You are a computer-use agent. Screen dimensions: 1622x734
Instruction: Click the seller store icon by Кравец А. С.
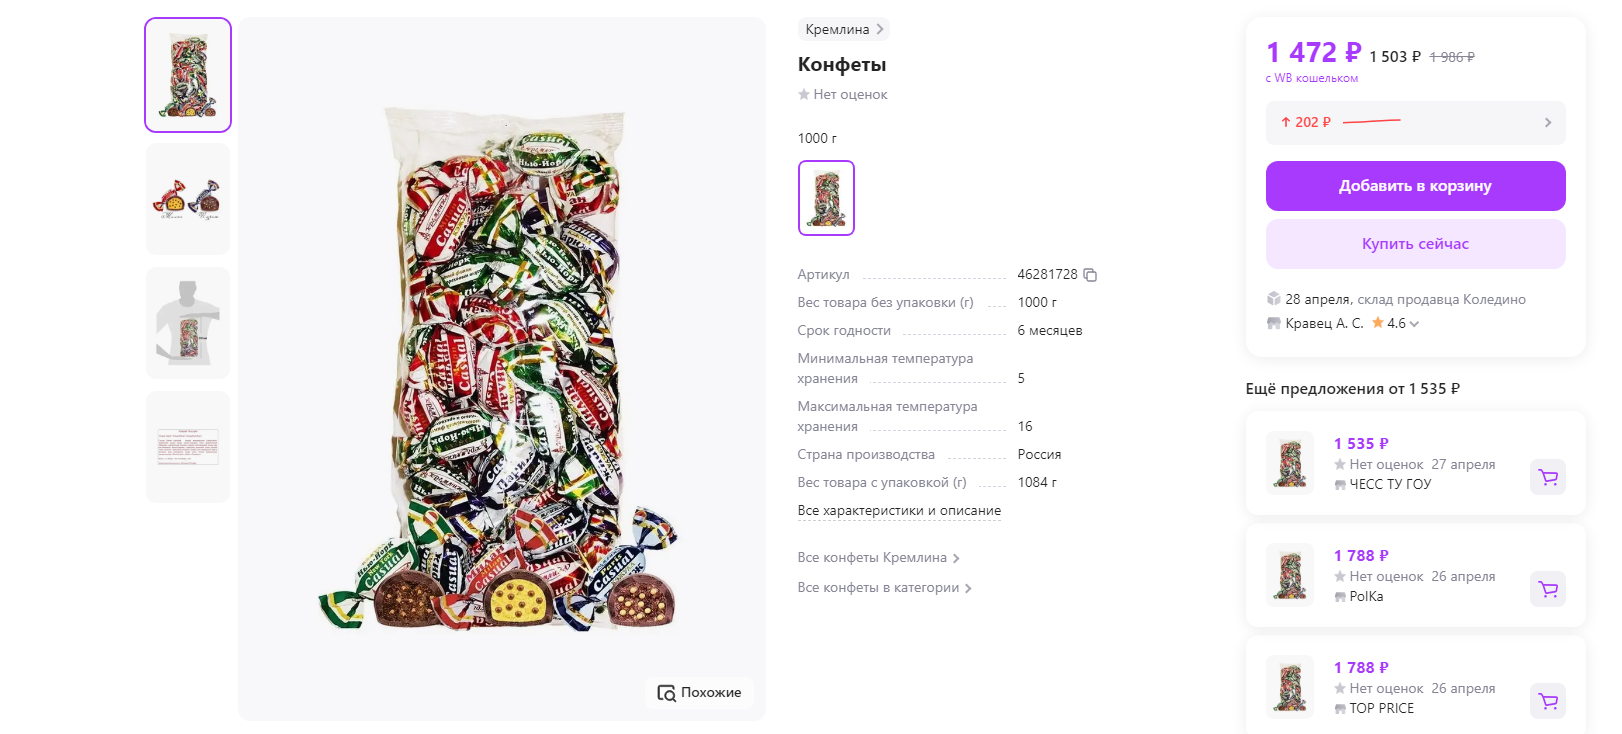pyautogui.click(x=1274, y=323)
